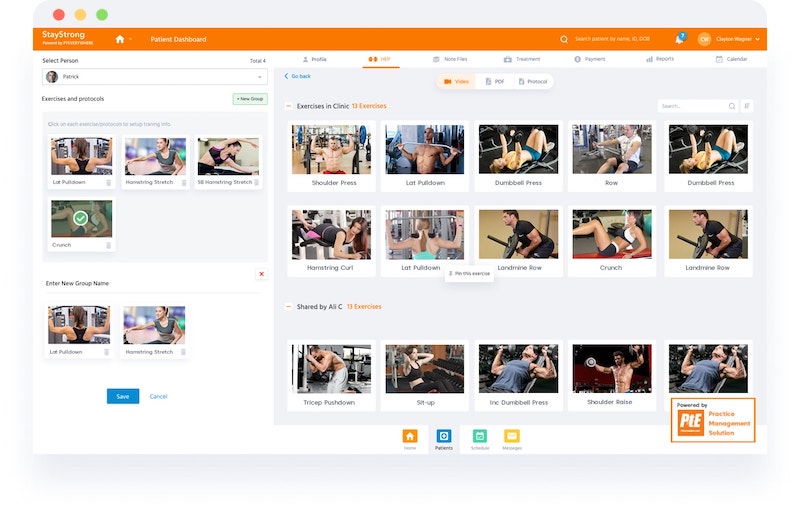Select the Tricep Pushdown exercise card
Screen dimensions: 800x514
click(332, 376)
